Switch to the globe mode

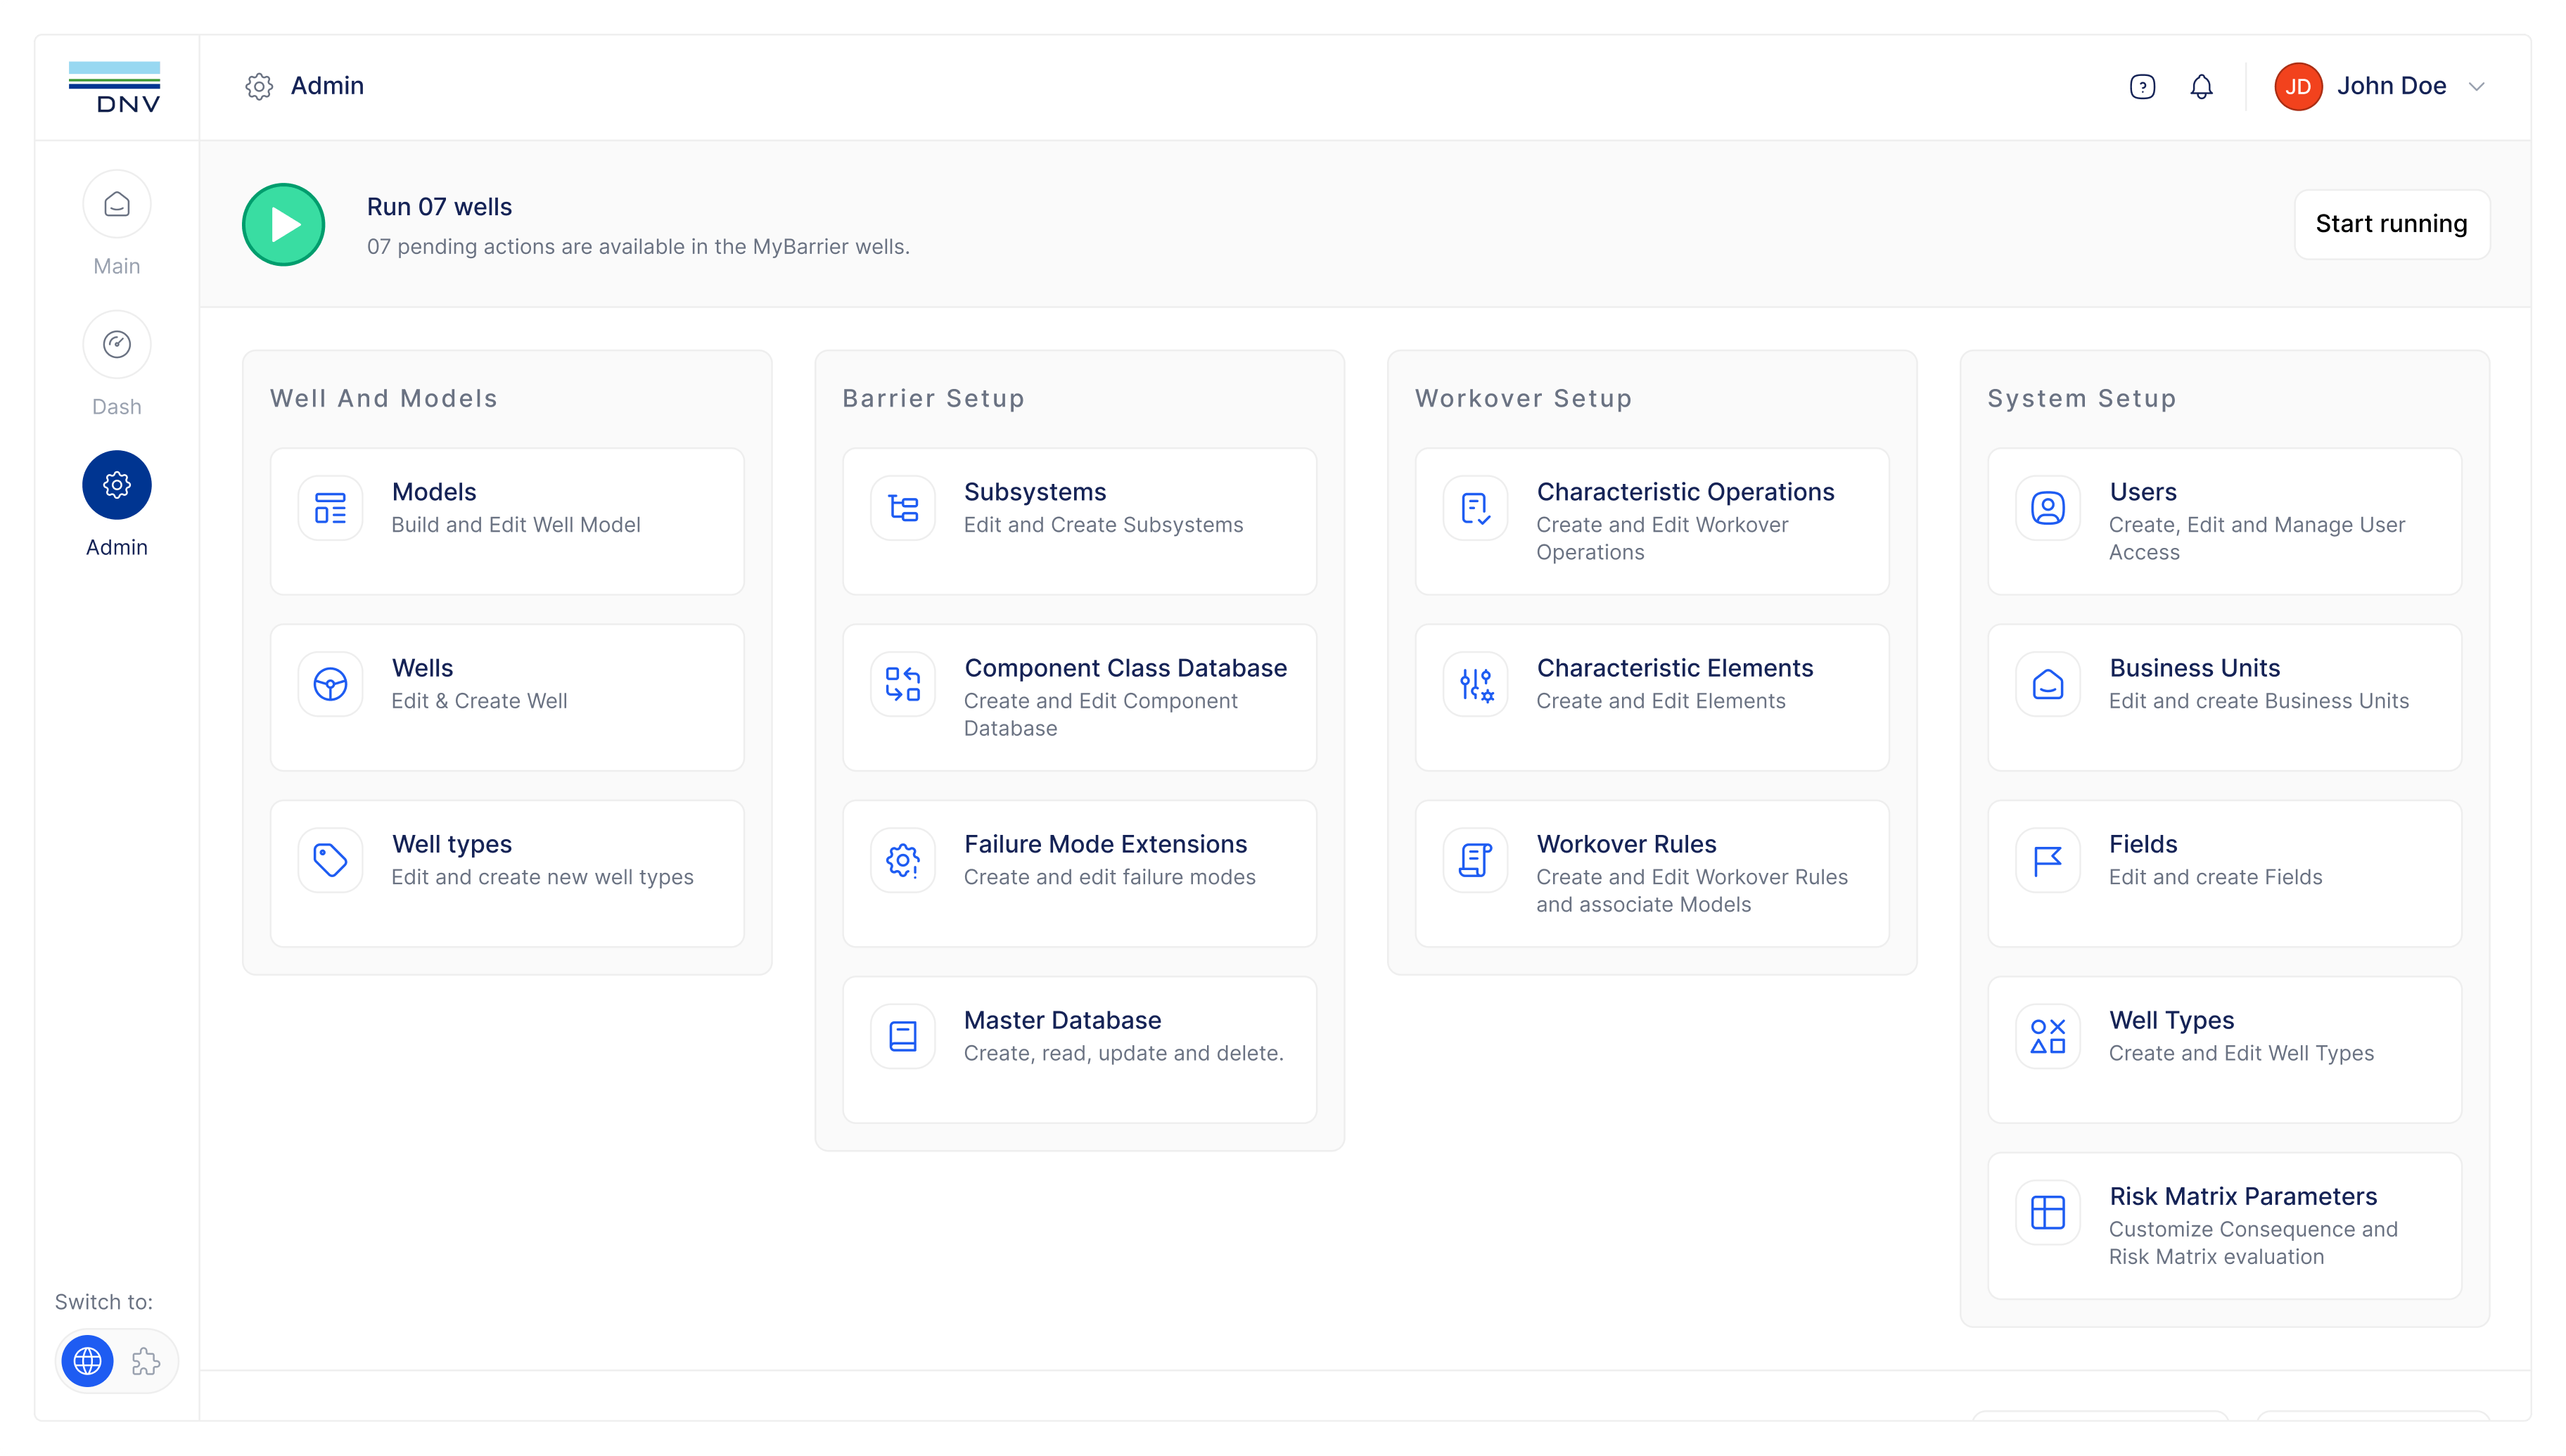pos(88,1361)
